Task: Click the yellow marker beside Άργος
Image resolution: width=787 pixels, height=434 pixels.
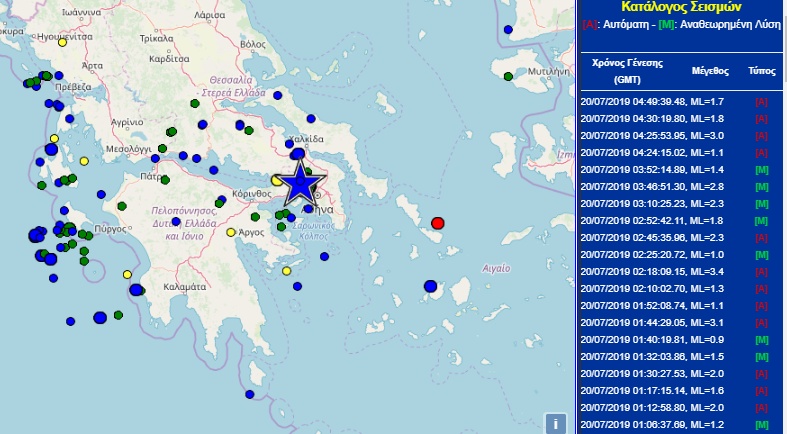Action: click(231, 232)
